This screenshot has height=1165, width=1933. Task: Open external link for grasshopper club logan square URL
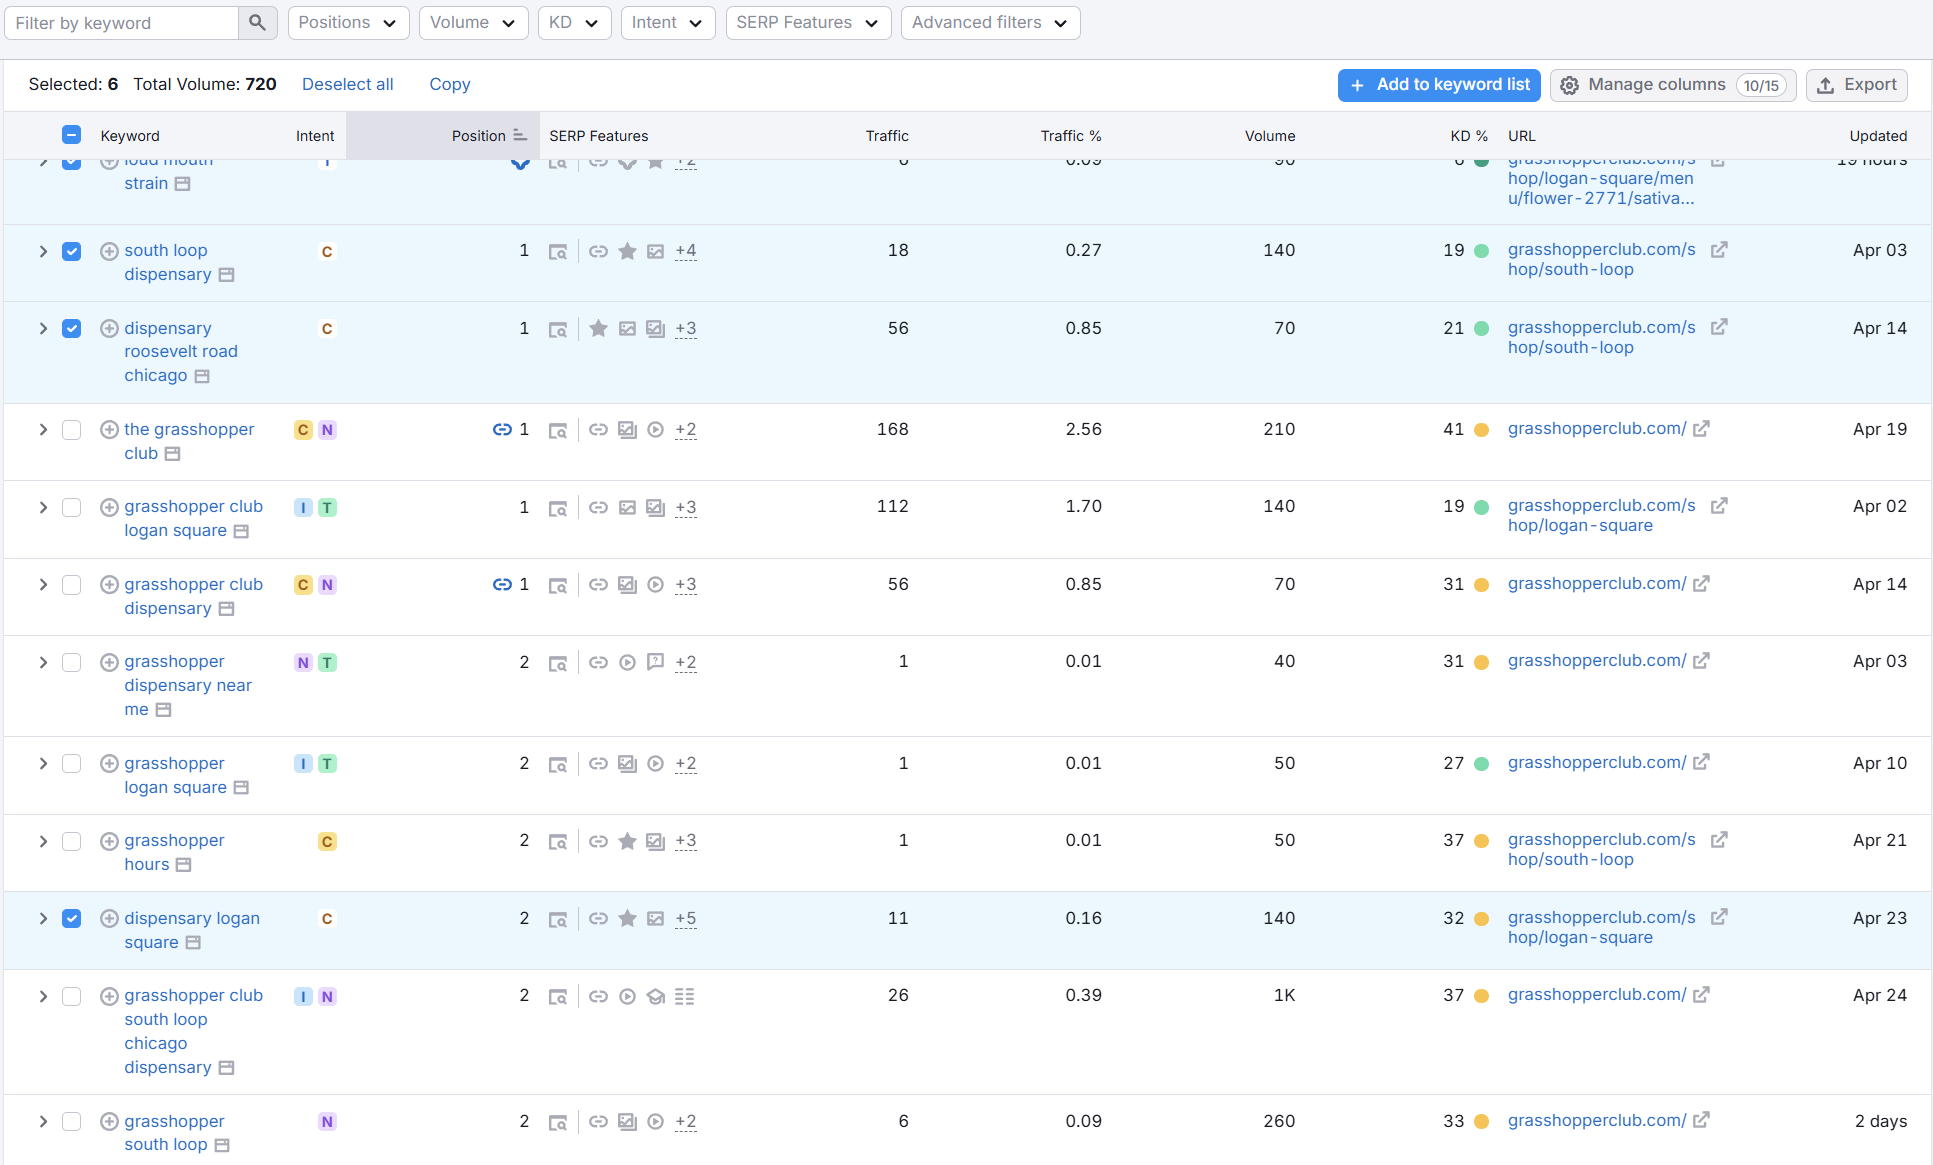[1719, 506]
